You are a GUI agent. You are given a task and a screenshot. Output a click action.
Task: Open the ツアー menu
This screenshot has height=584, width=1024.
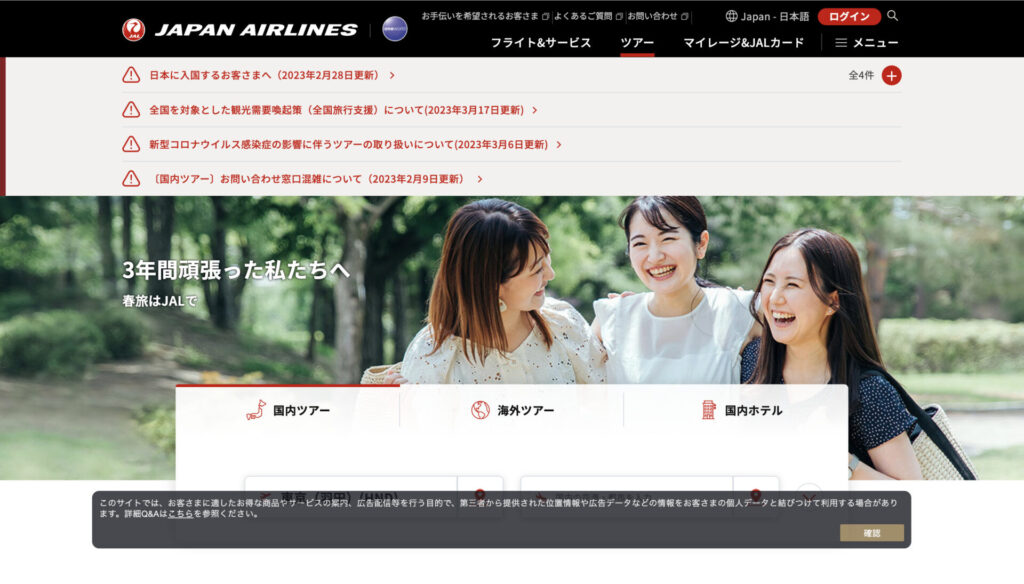[637, 42]
